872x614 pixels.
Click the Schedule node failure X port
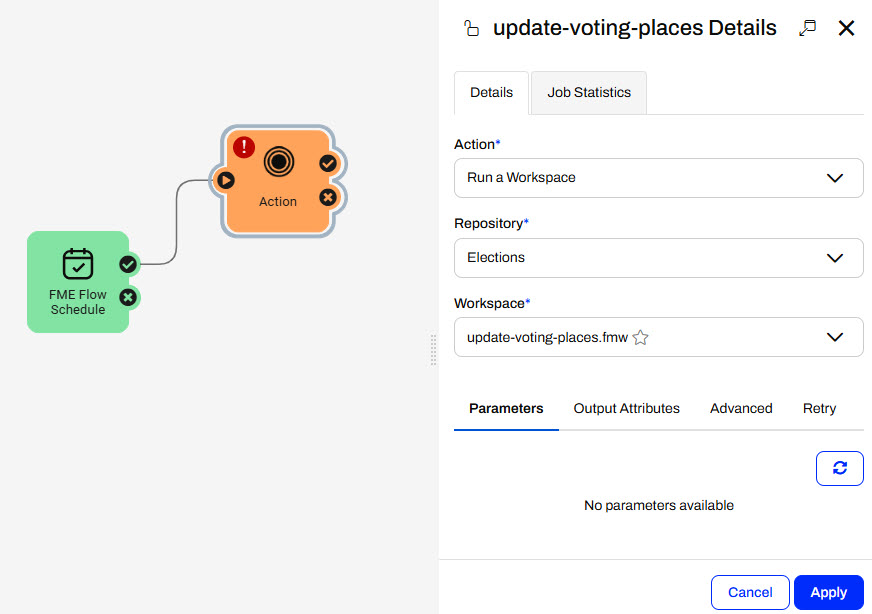[128, 298]
